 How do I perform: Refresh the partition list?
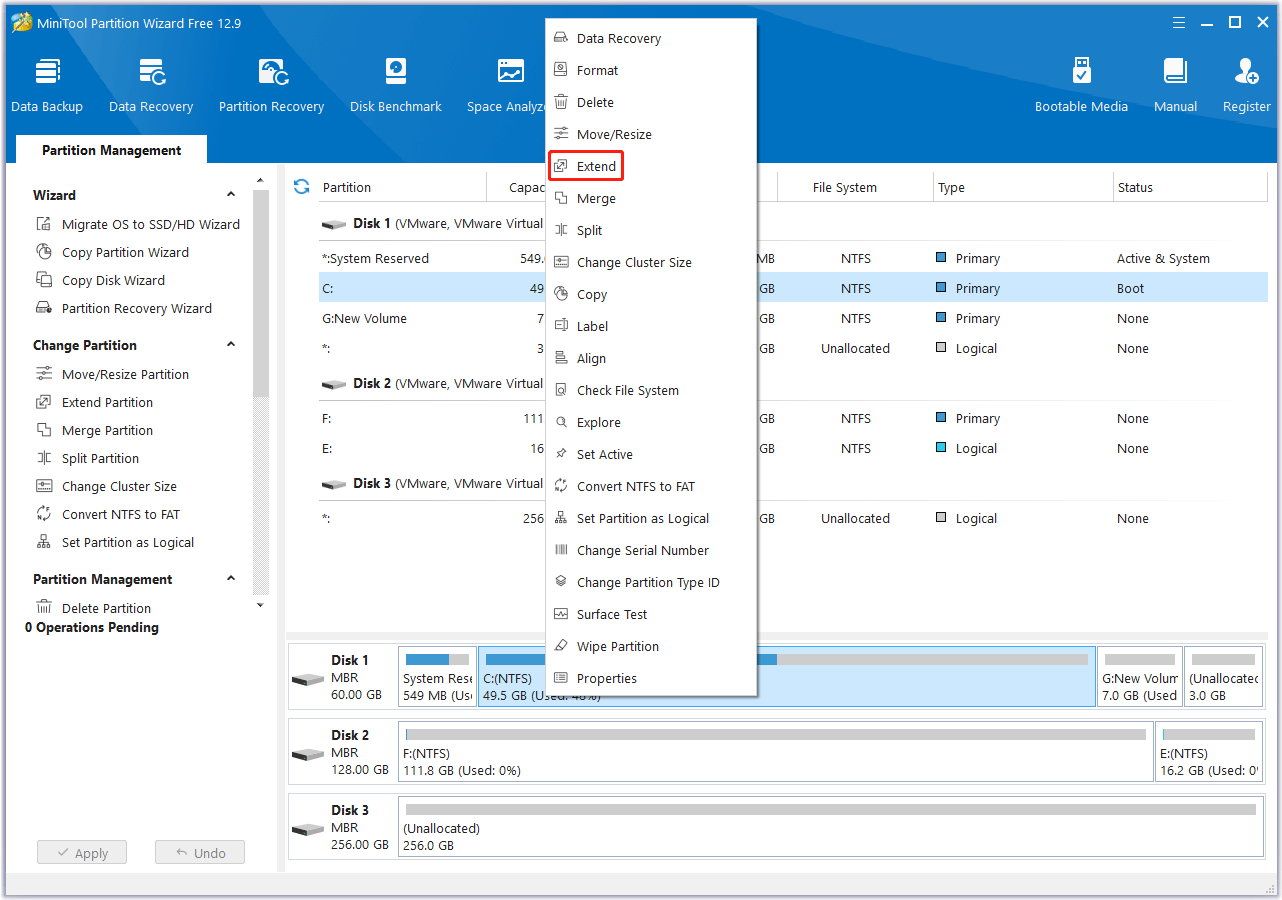coord(301,187)
